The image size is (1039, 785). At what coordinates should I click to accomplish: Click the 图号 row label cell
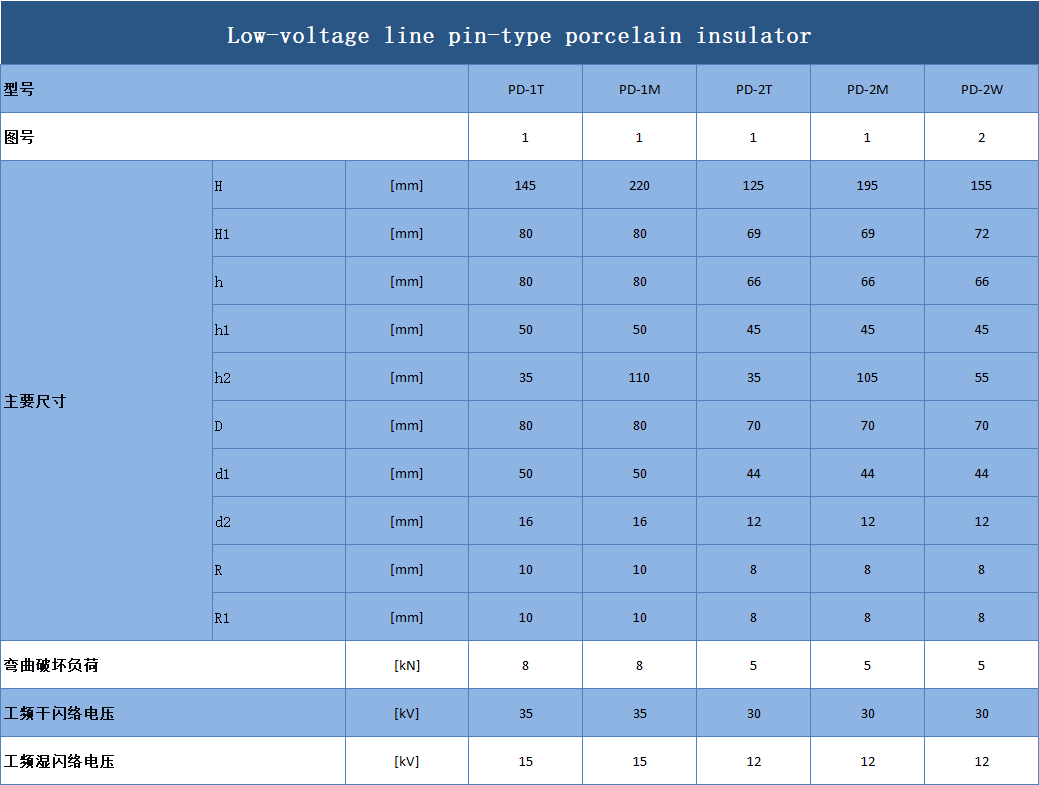coord(20,137)
